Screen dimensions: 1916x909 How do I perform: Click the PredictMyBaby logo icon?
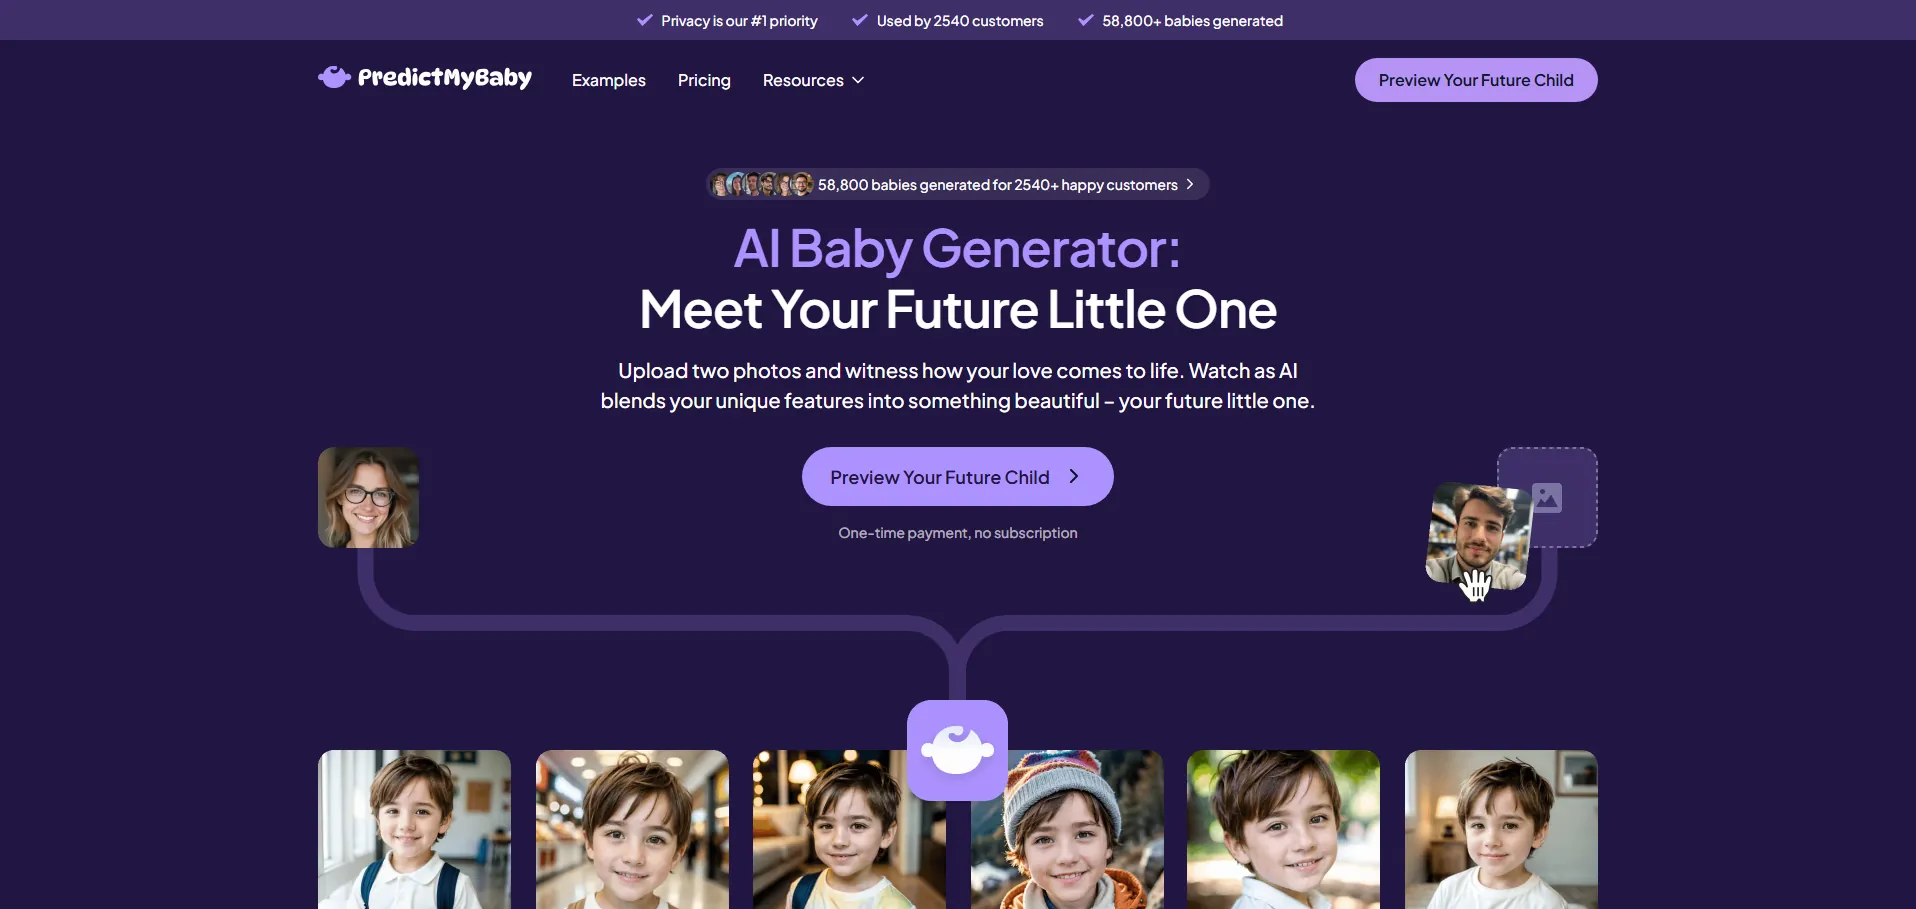pyautogui.click(x=334, y=77)
